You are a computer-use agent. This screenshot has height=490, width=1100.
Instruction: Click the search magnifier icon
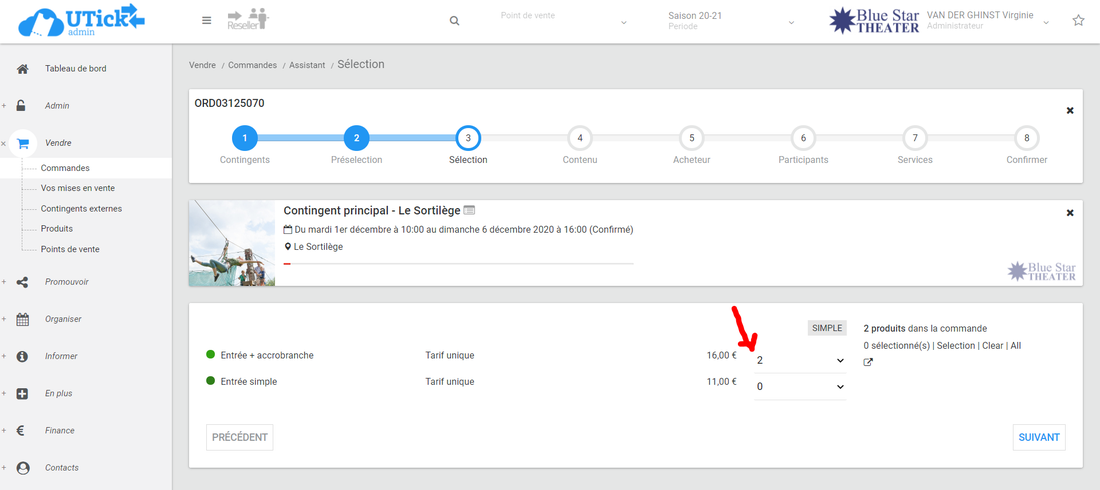[x=455, y=21]
